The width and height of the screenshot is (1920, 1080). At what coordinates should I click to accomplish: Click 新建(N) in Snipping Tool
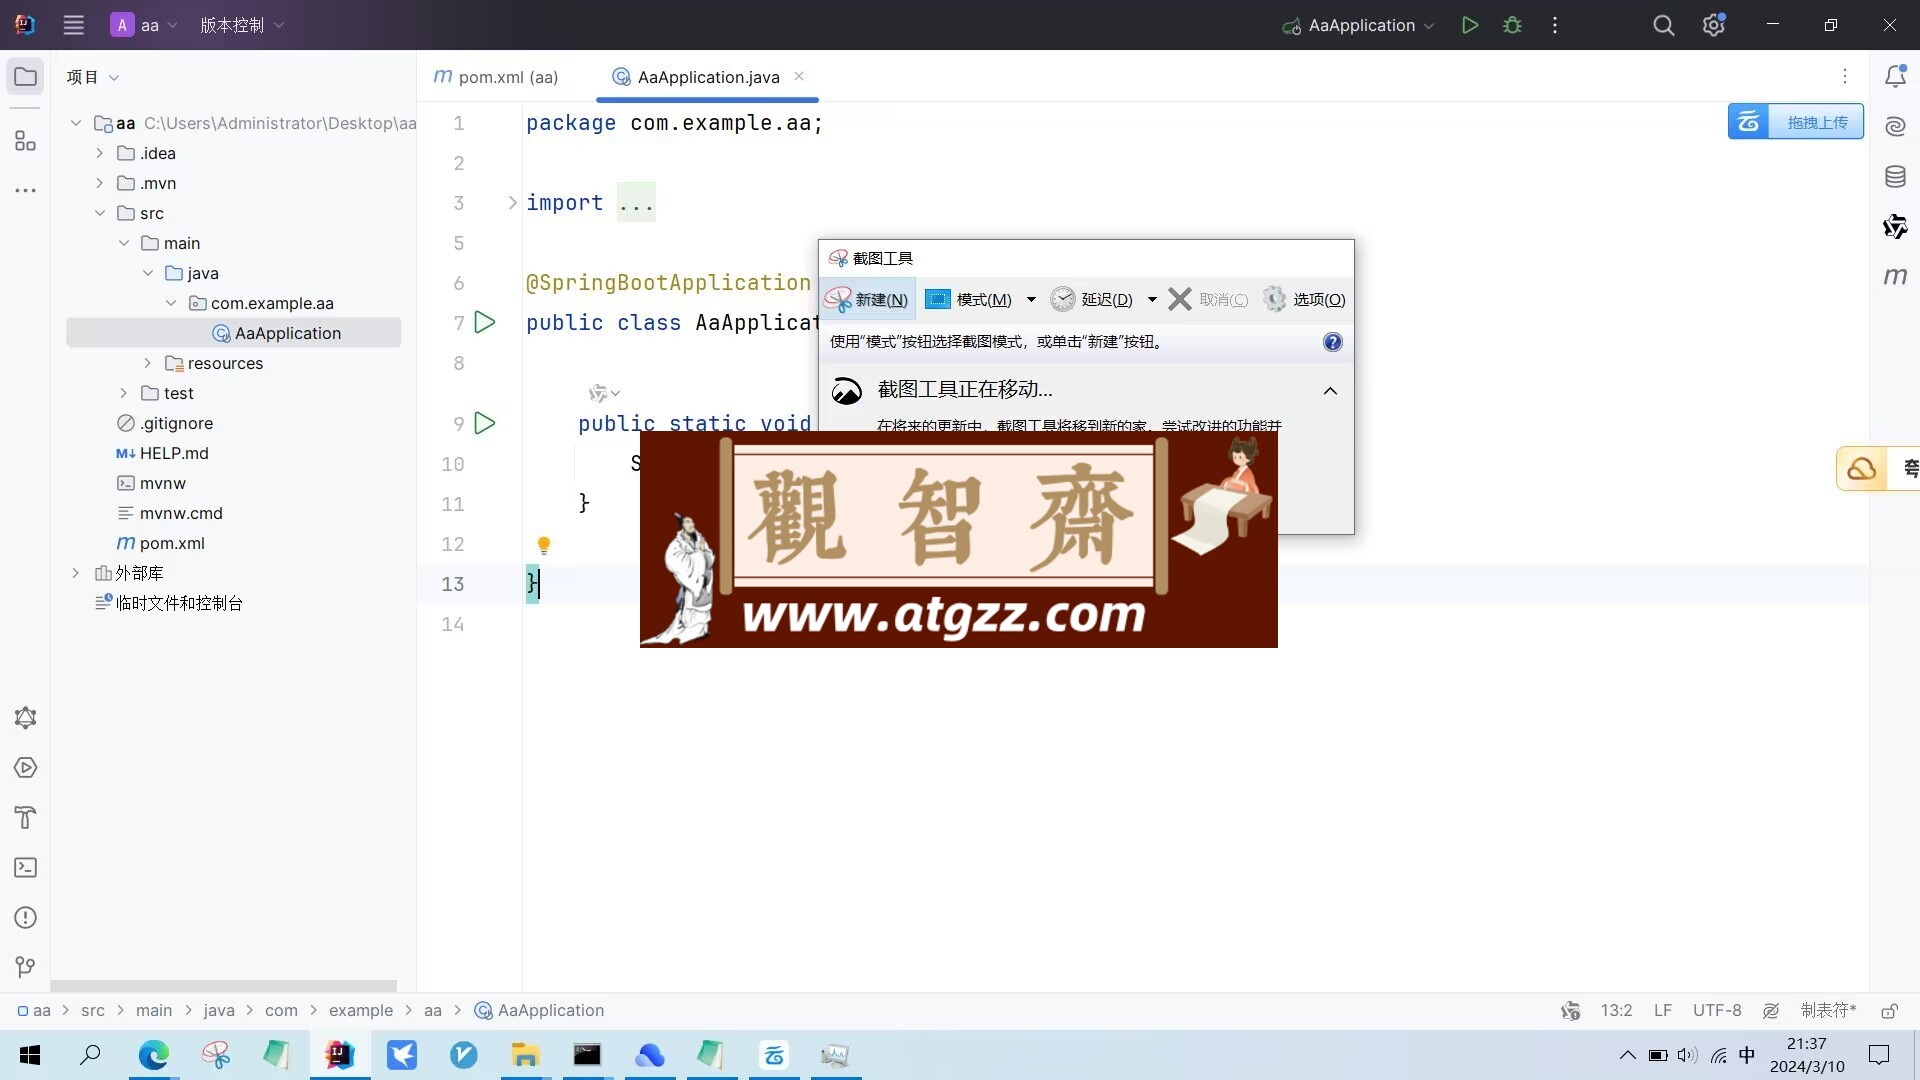coord(867,299)
